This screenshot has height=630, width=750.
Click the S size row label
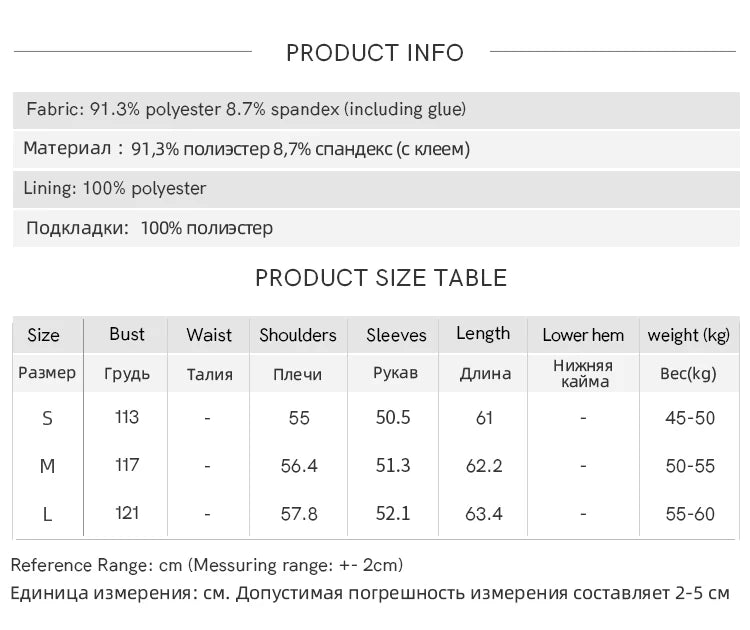point(47,418)
